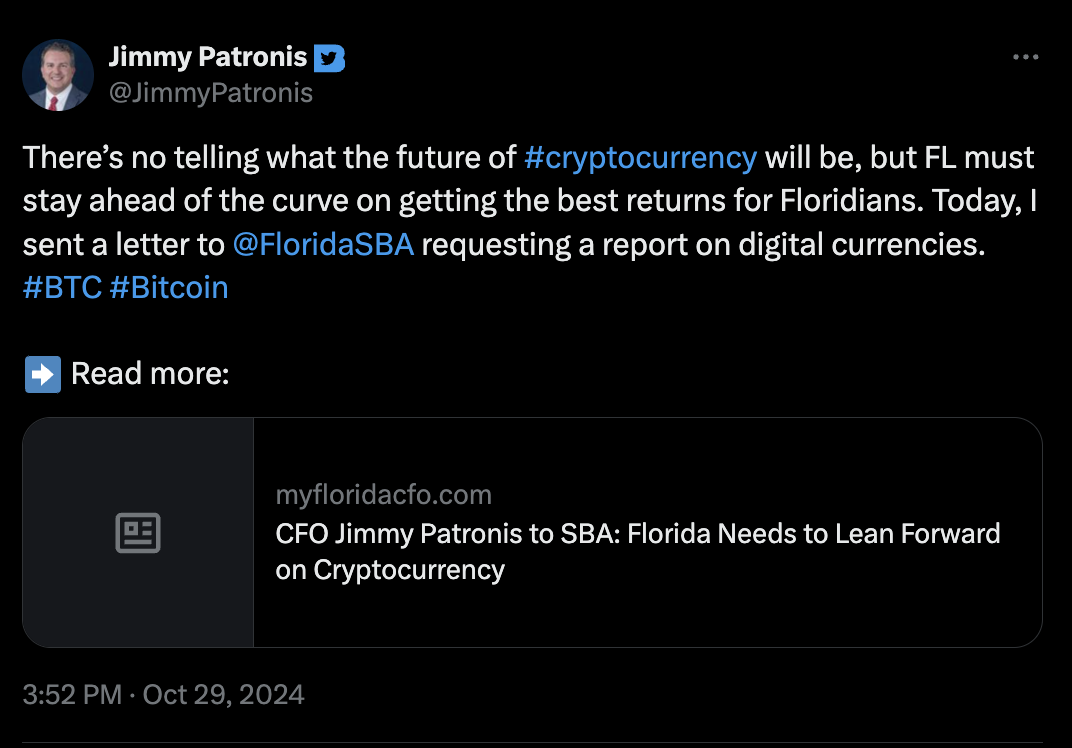
Task: Open Jimmy Patronis profile picture
Action: (58, 75)
